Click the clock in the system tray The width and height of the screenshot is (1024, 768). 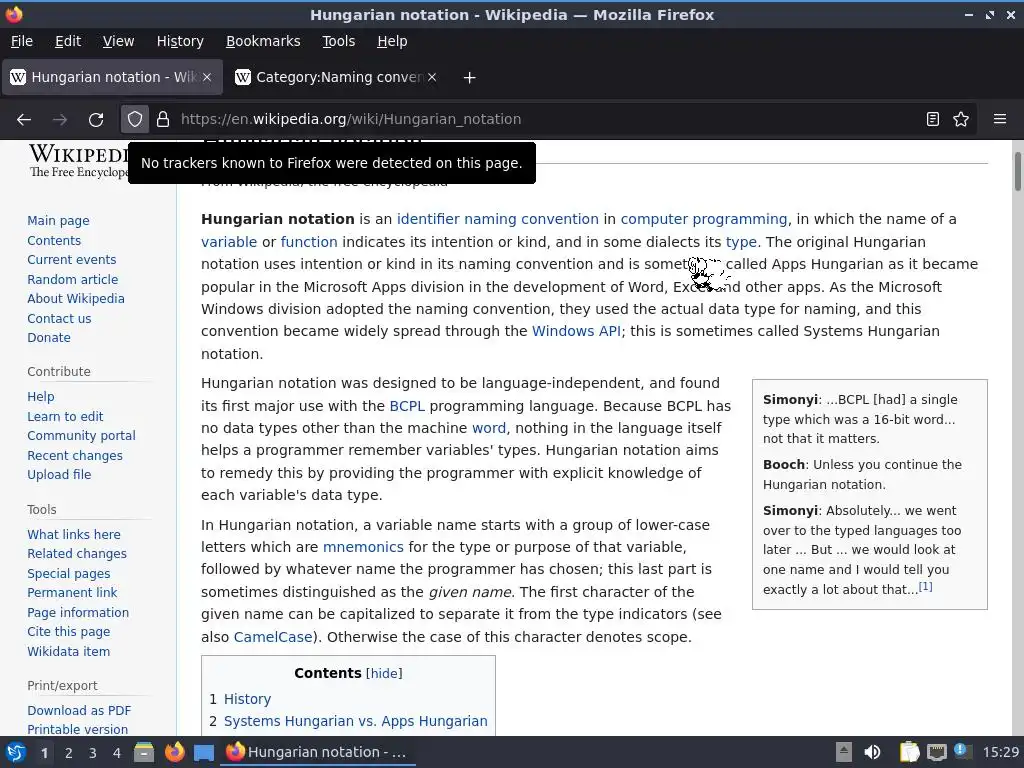[x=1000, y=752]
